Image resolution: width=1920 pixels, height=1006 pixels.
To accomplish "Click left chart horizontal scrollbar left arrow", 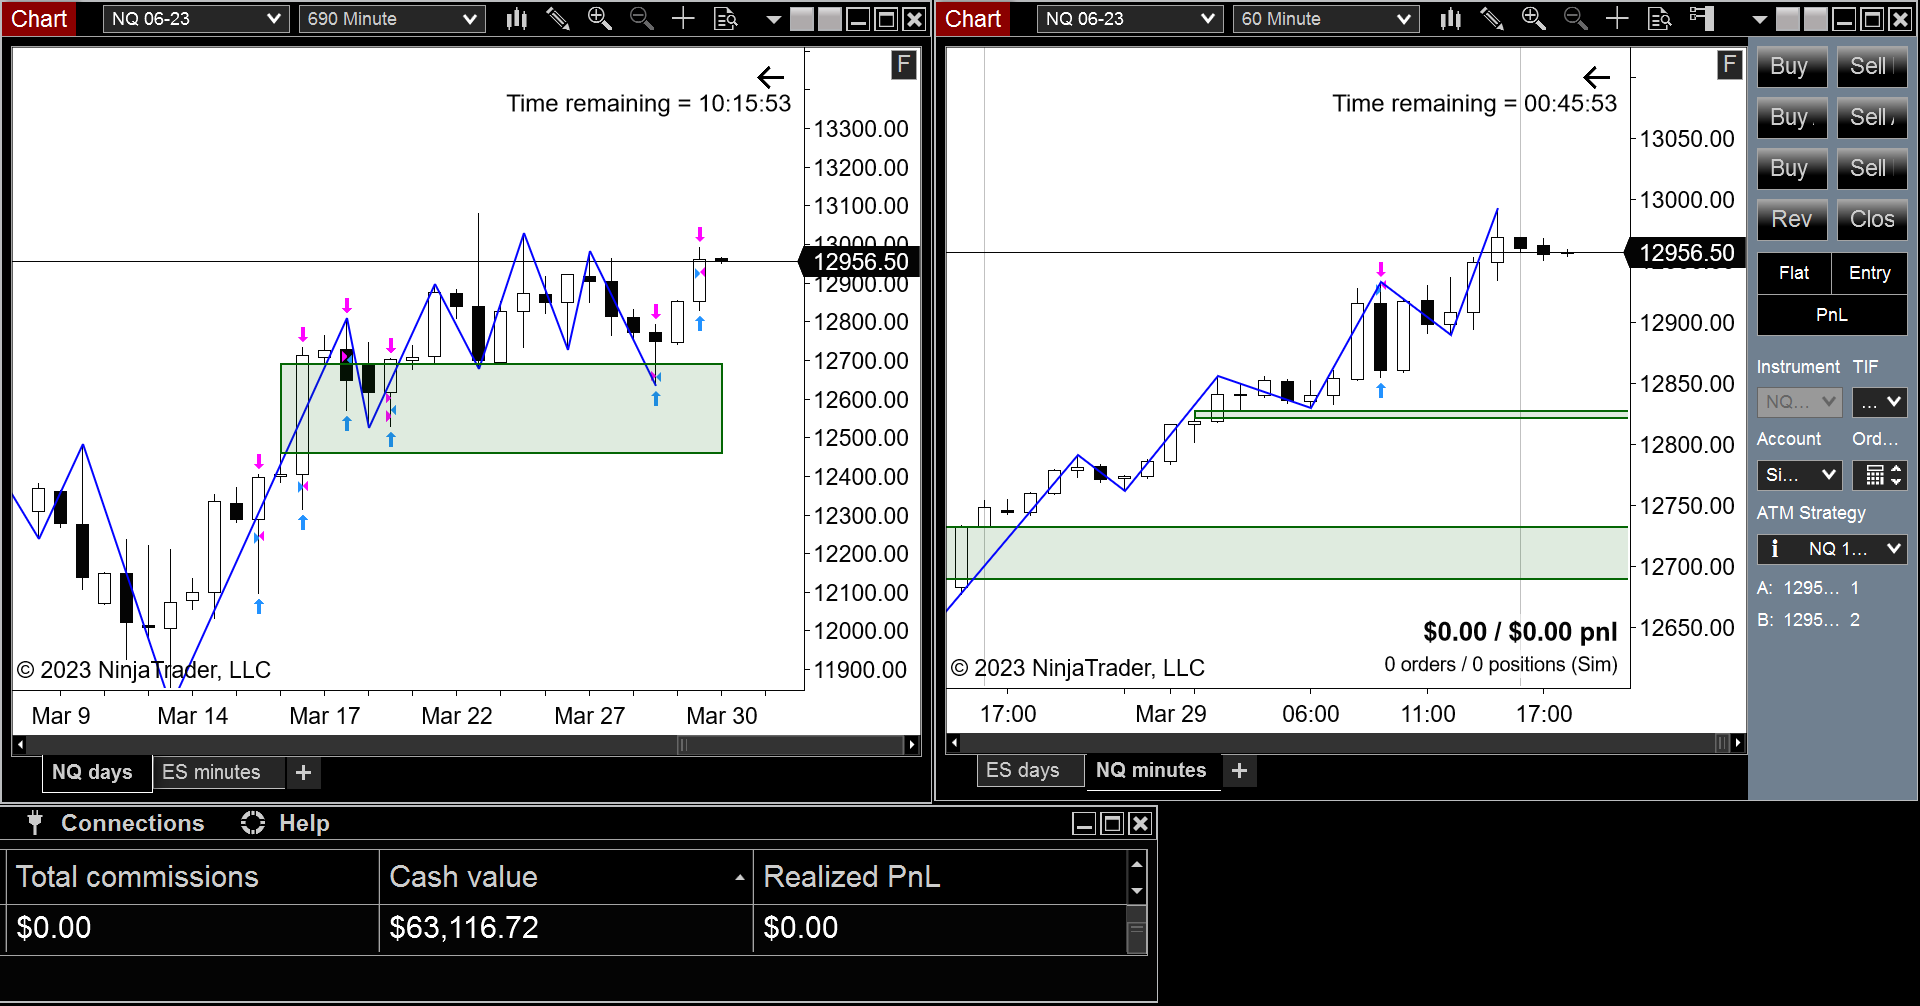I will click(x=20, y=744).
